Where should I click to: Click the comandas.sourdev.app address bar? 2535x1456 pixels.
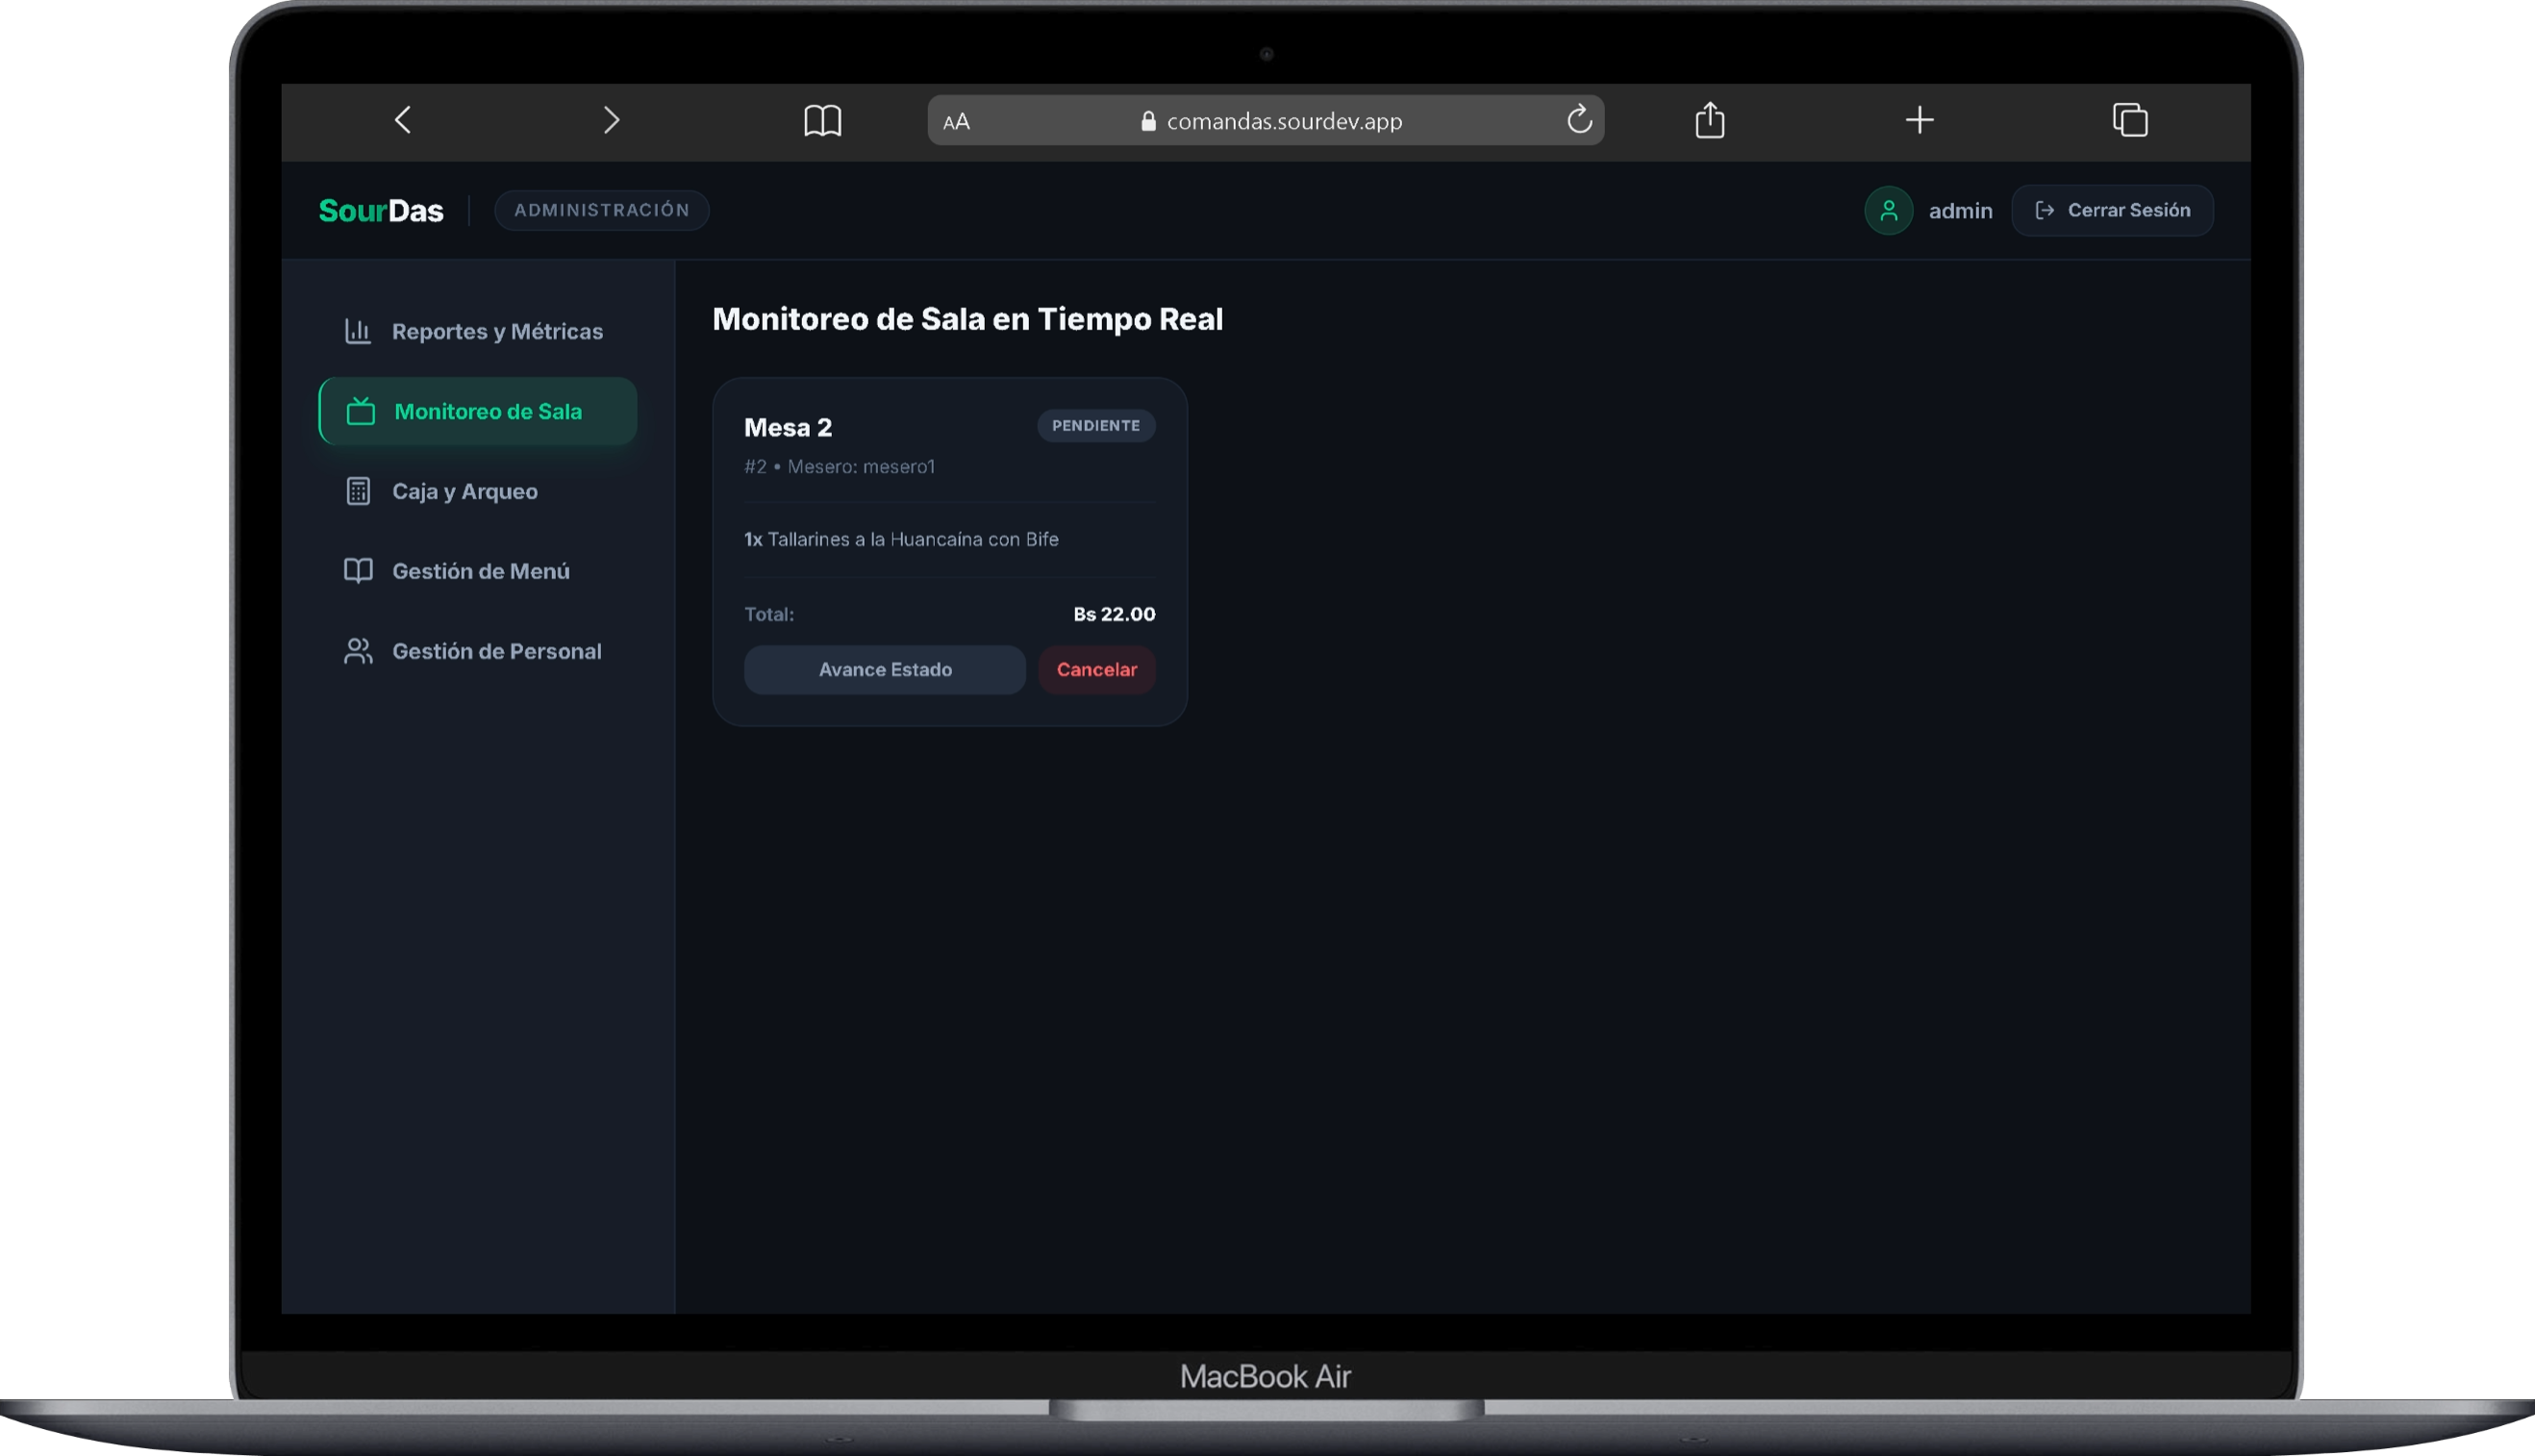tap(1265, 121)
